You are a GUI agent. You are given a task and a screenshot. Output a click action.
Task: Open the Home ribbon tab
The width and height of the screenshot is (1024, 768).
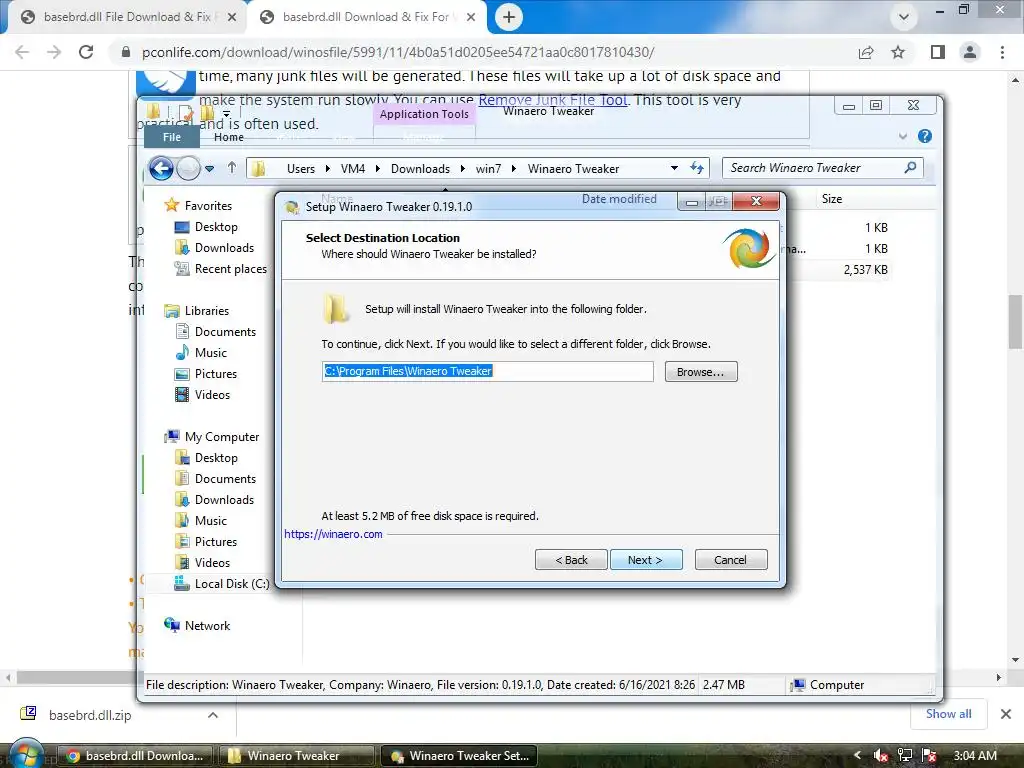(x=229, y=136)
